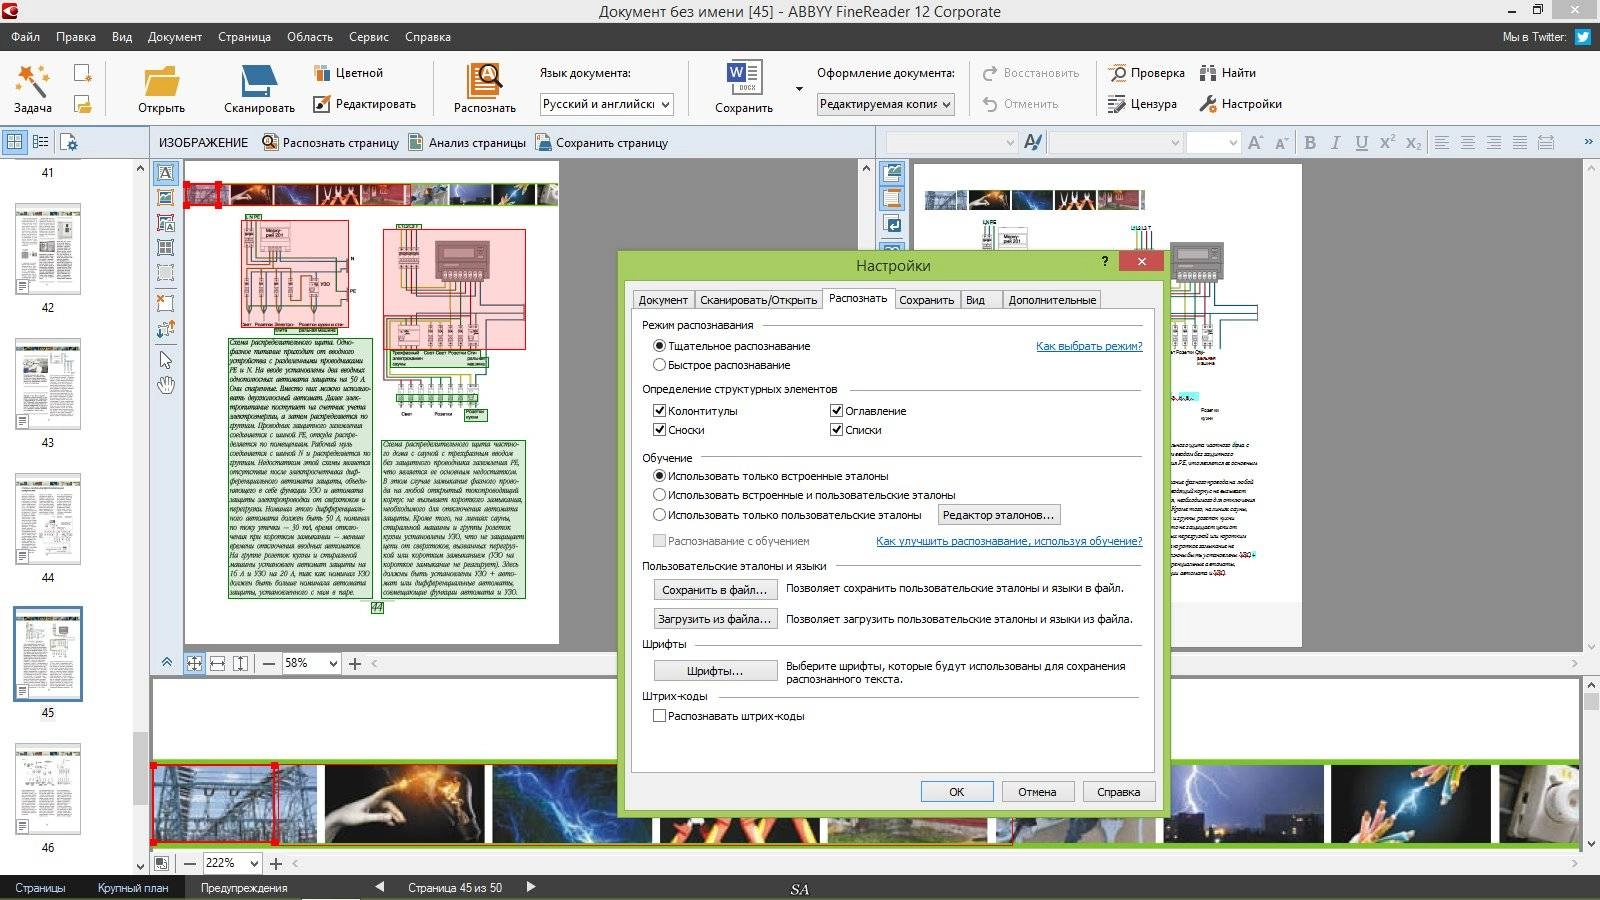
Task: Switch to details list view in pages panel
Action: (x=41, y=142)
